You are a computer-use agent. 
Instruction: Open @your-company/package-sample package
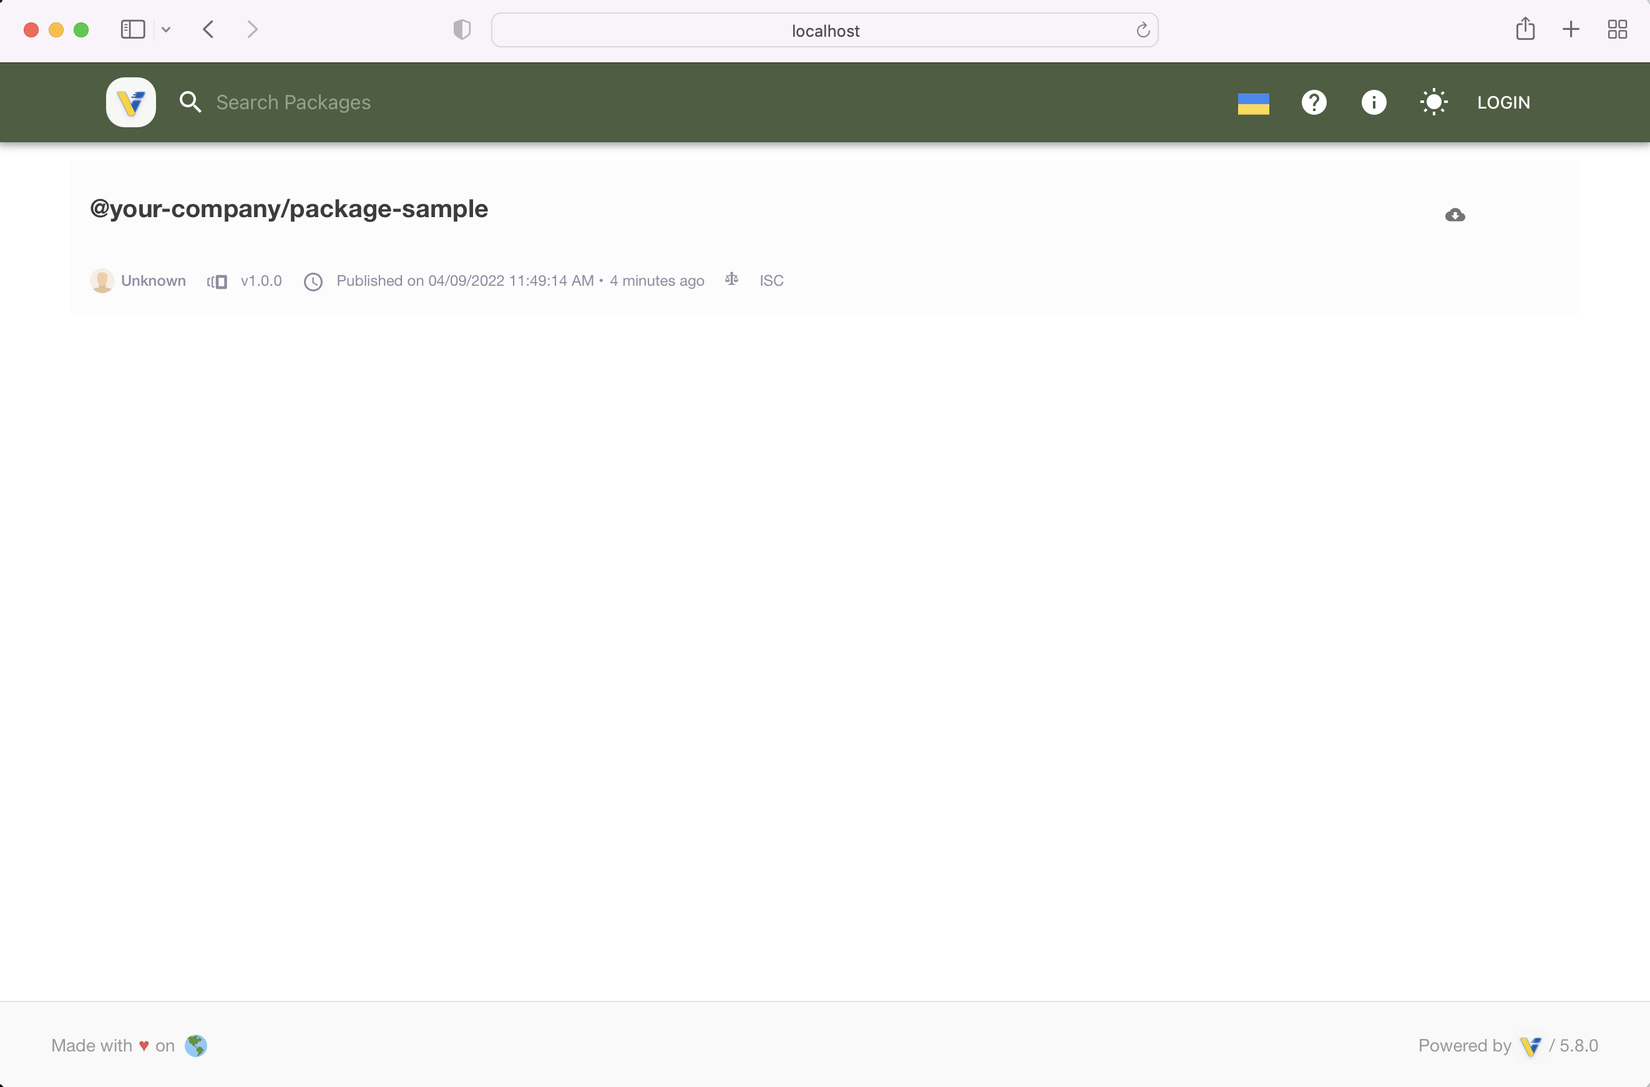(x=289, y=208)
